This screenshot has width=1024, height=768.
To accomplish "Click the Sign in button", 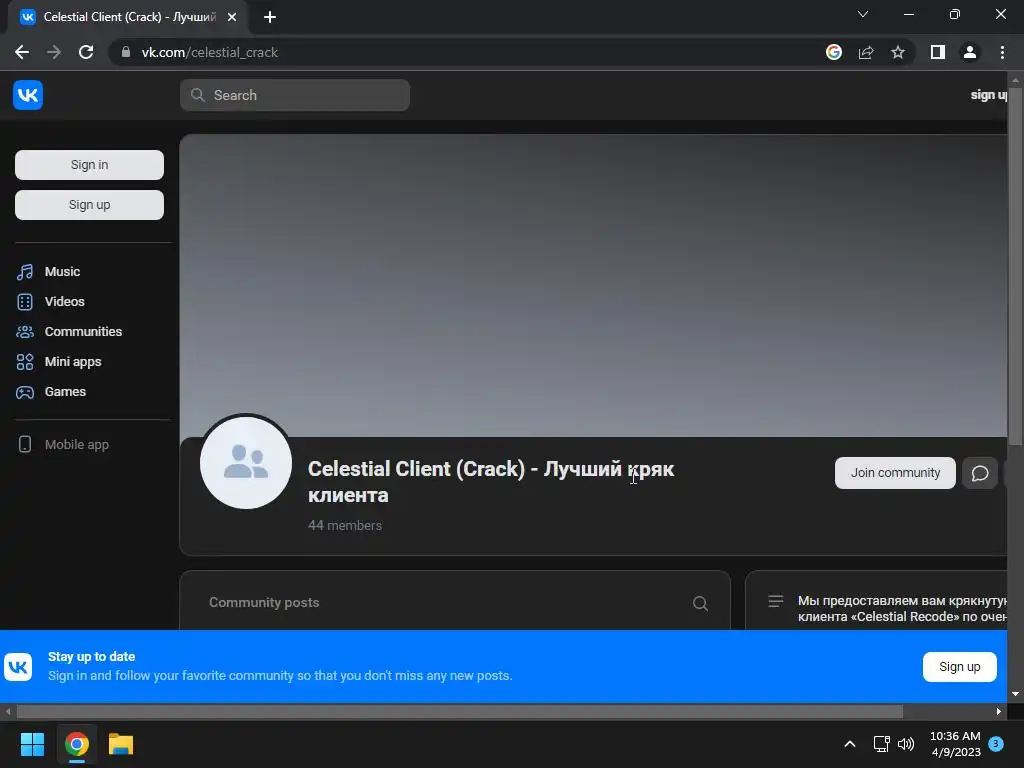I will click(x=89, y=165).
